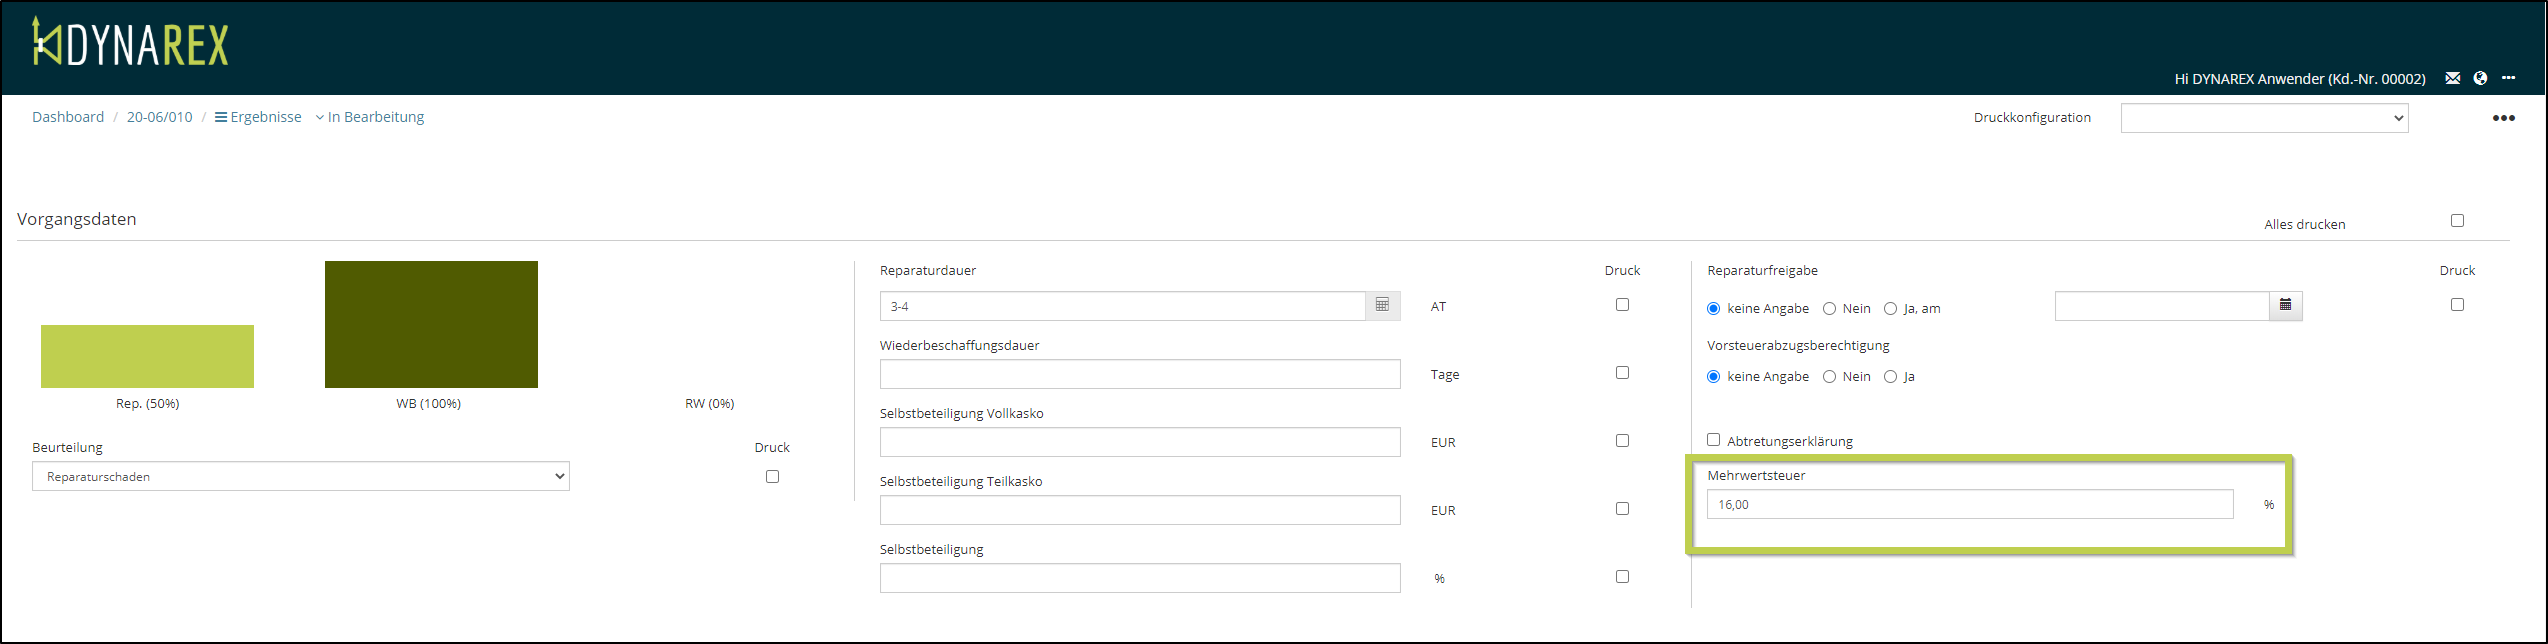Click the Reparaturdauer calculator icon
2548x644 pixels.
1382,305
